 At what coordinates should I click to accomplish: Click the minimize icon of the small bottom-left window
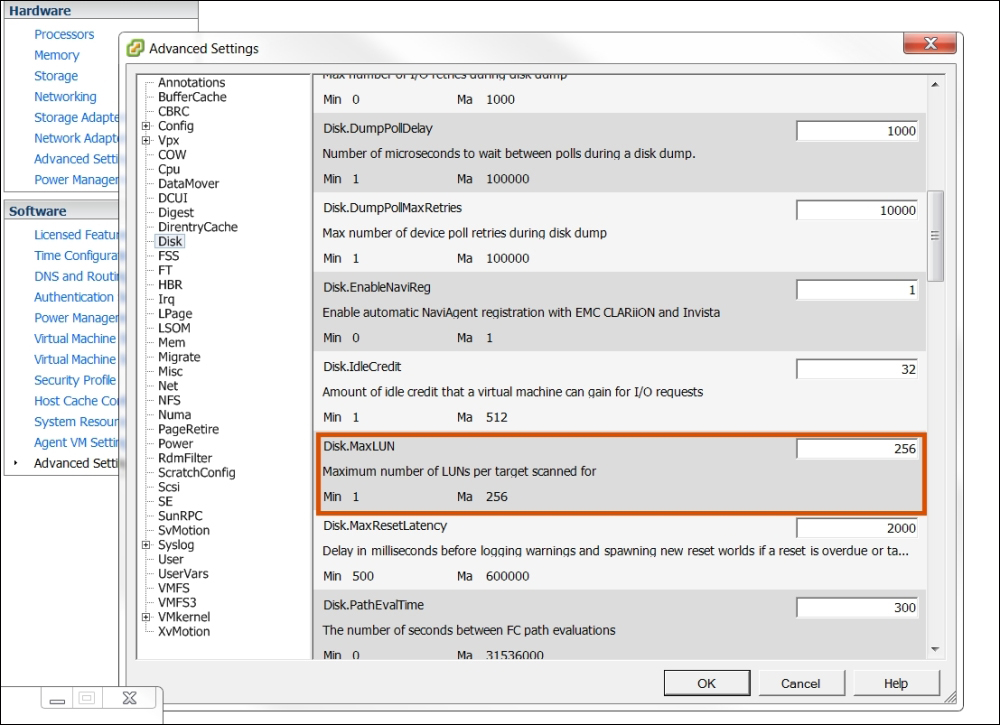click(x=57, y=699)
